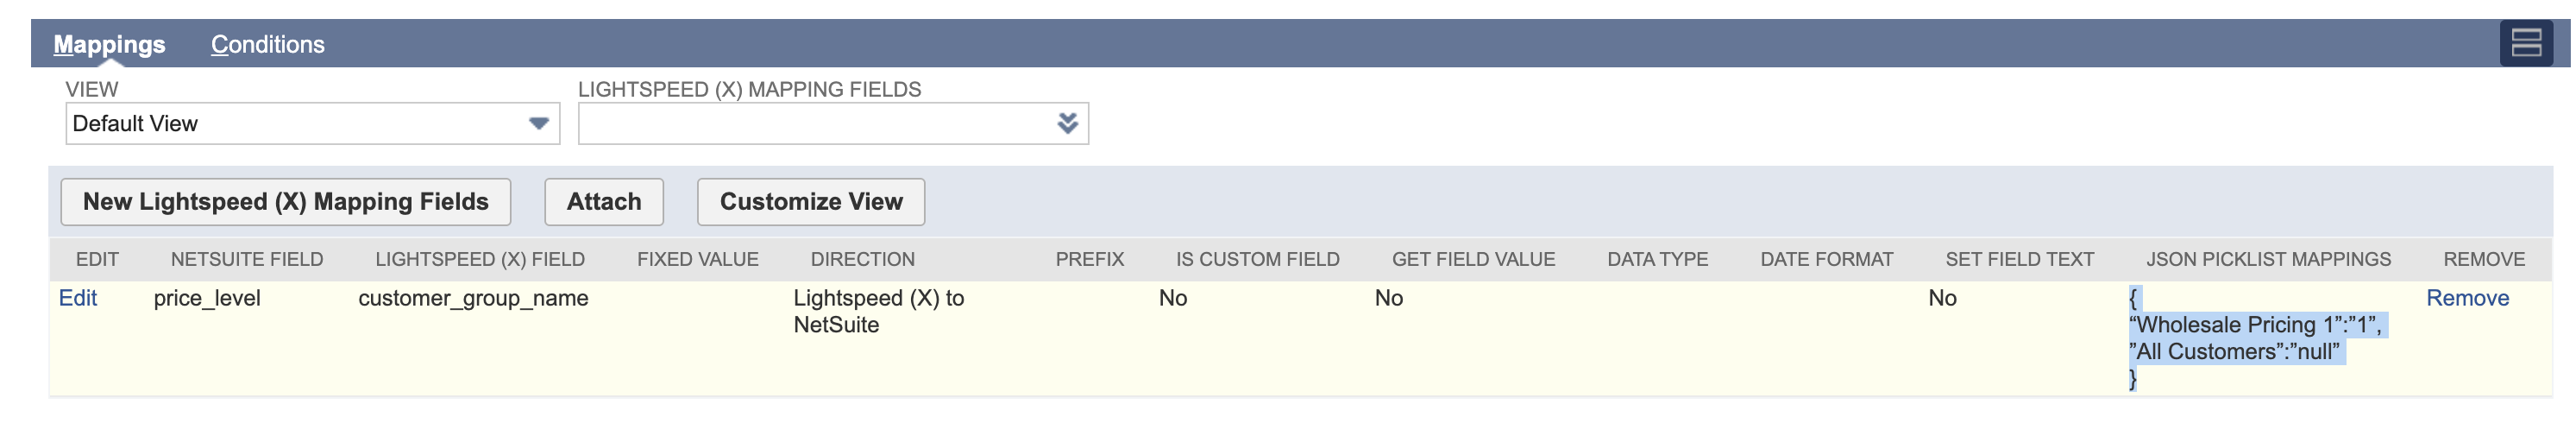2576x442 pixels.
Task: Remove the price_level mapping row
Action: point(2466,298)
